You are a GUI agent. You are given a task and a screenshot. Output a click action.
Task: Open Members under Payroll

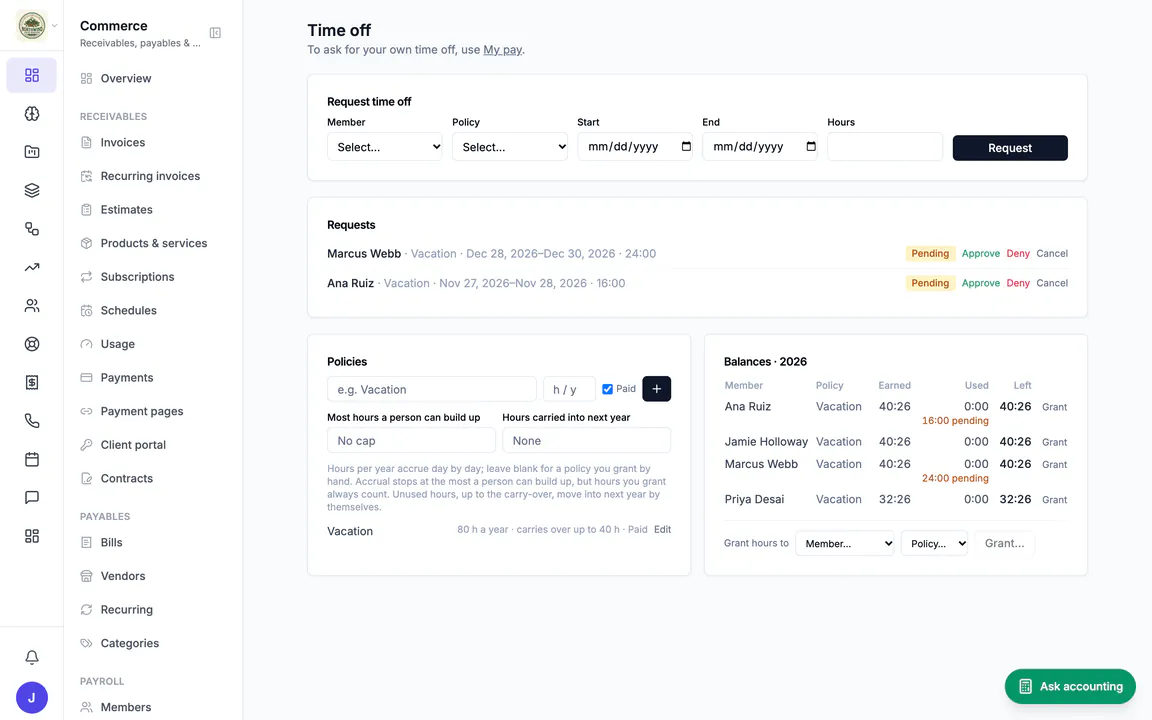pos(126,708)
